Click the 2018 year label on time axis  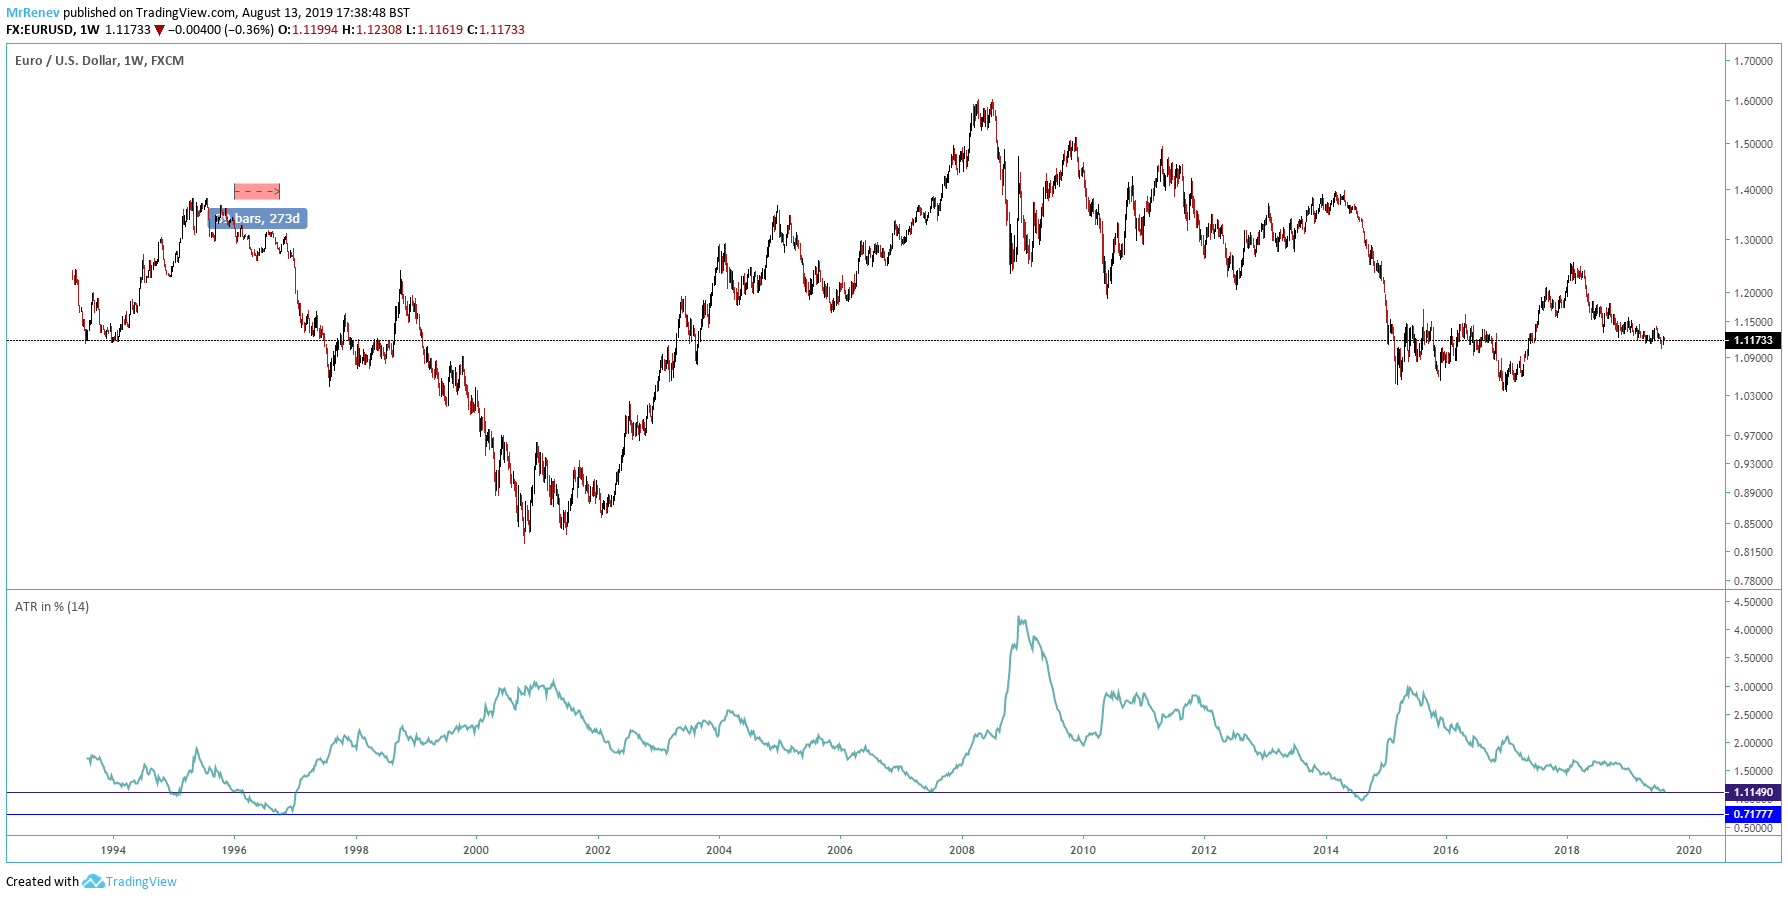coord(1567,850)
